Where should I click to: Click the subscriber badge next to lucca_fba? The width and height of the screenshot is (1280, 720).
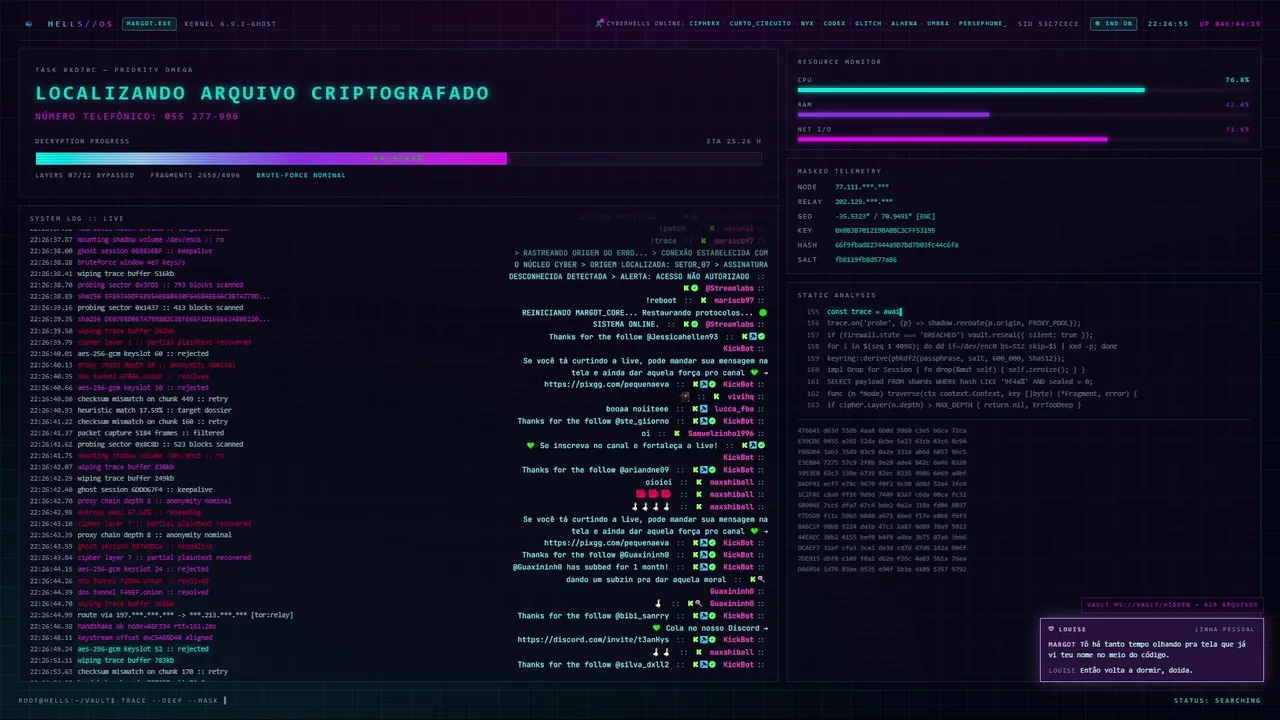(x=704, y=408)
